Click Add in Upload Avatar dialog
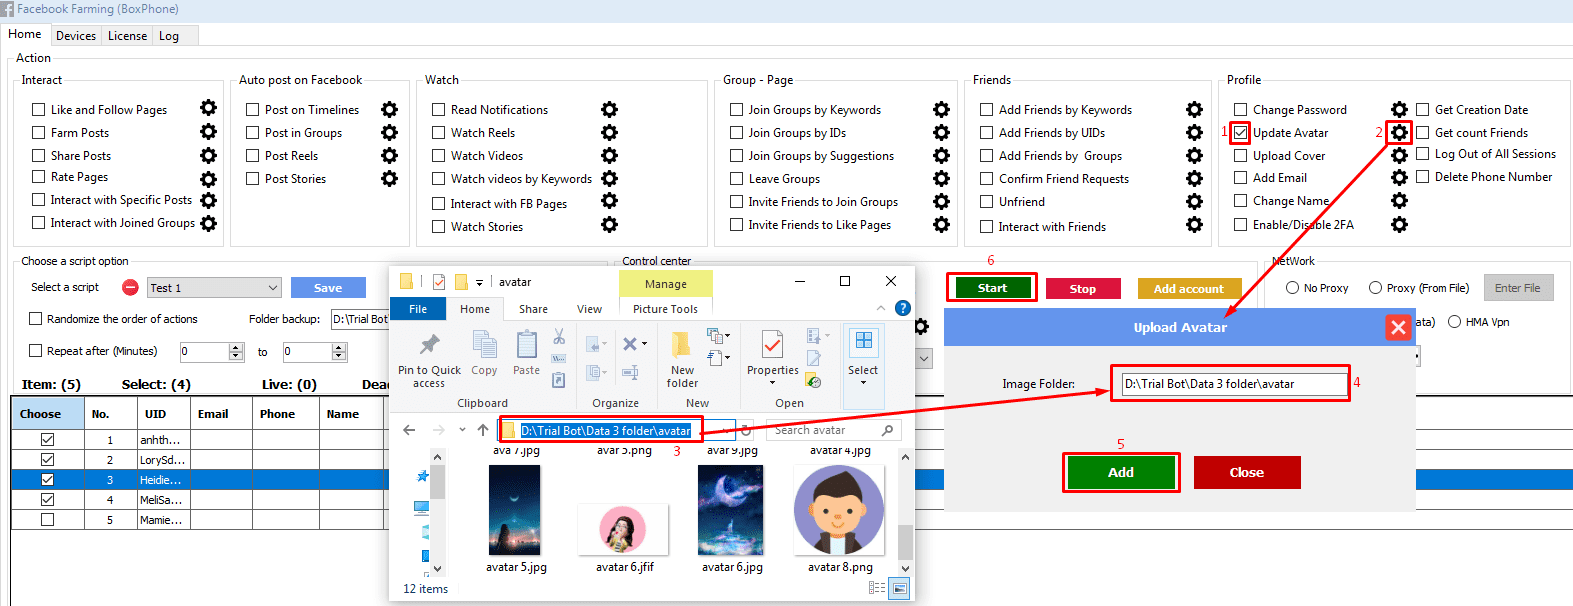Image resolution: width=1573 pixels, height=606 pixels. click(1121, 472)
